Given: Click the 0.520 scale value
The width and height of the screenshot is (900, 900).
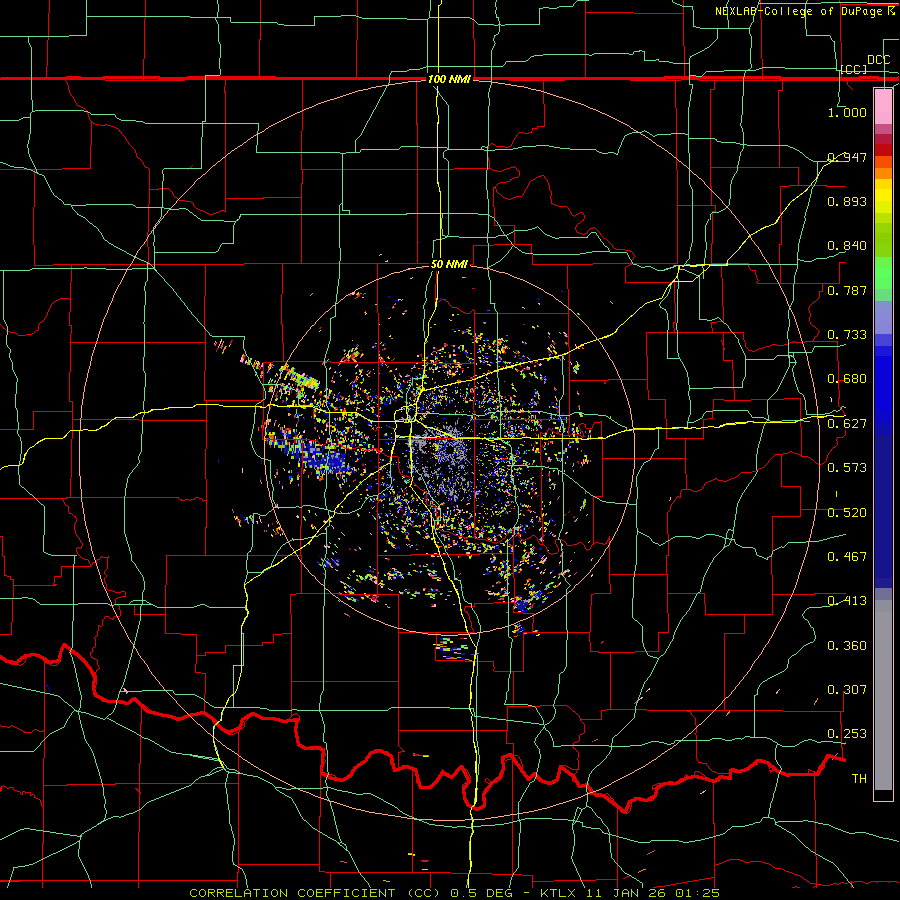Looking at the screenshot, I should click(x=847, y=513).
